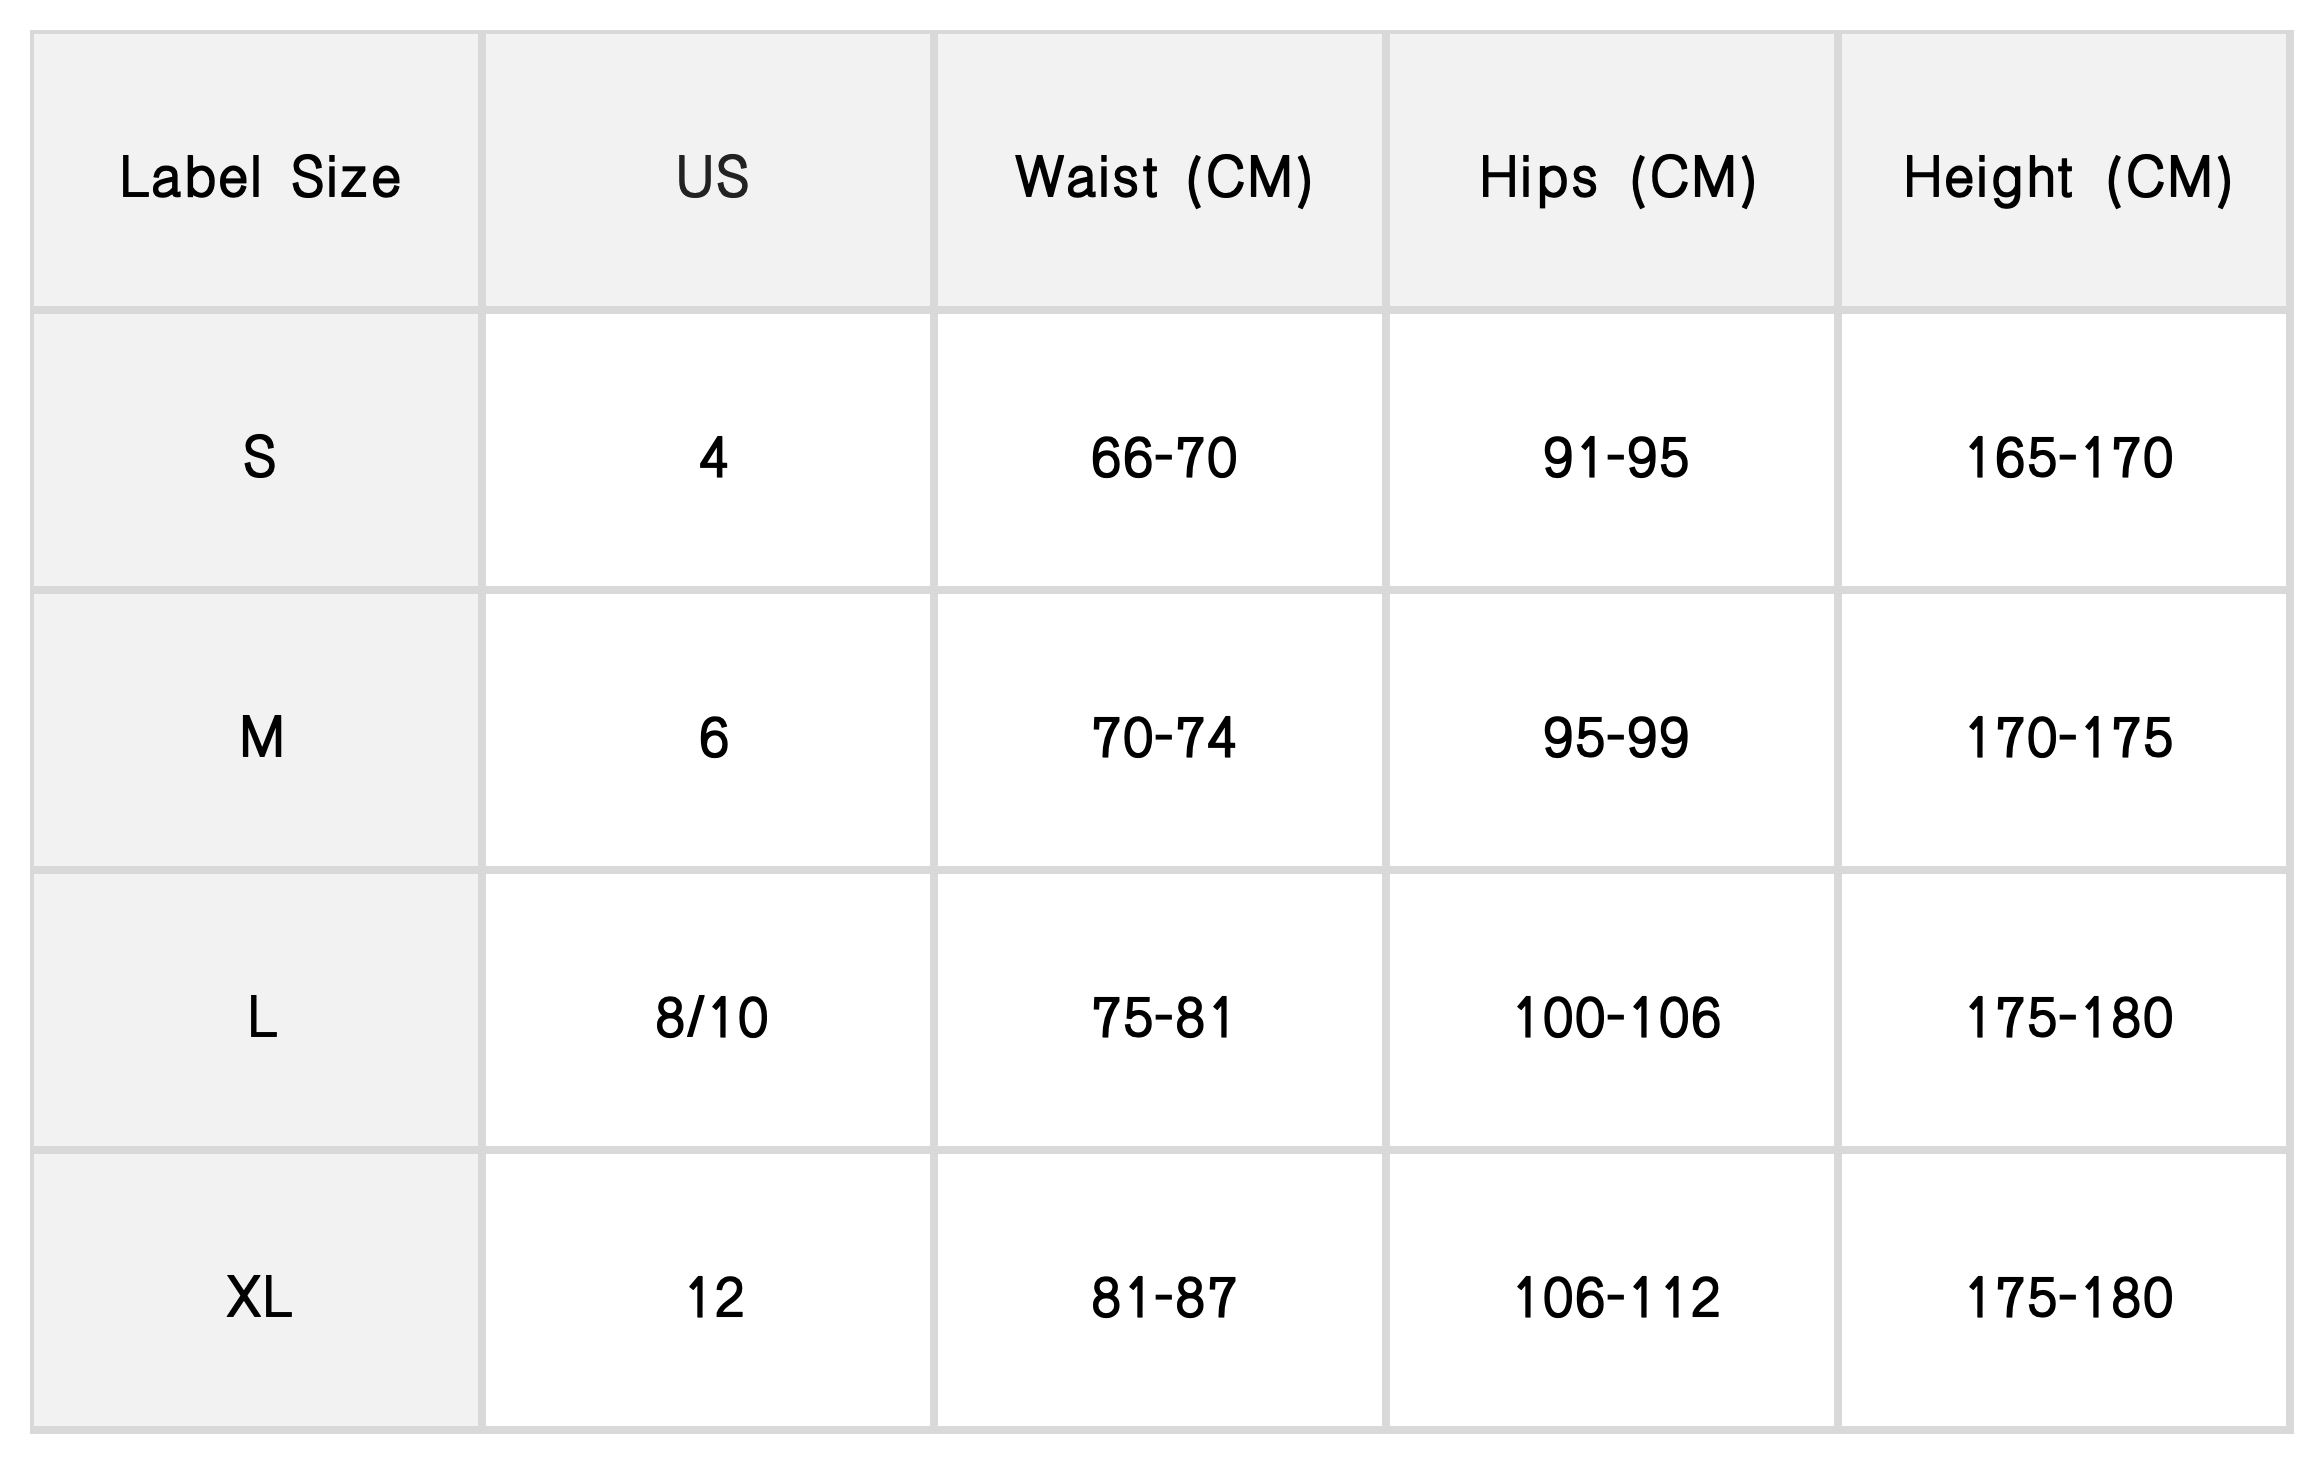The width and height of the screenshot is (2324, 1464).
Task: Click the 66-70 waist cell
Action: [1163, 458]
